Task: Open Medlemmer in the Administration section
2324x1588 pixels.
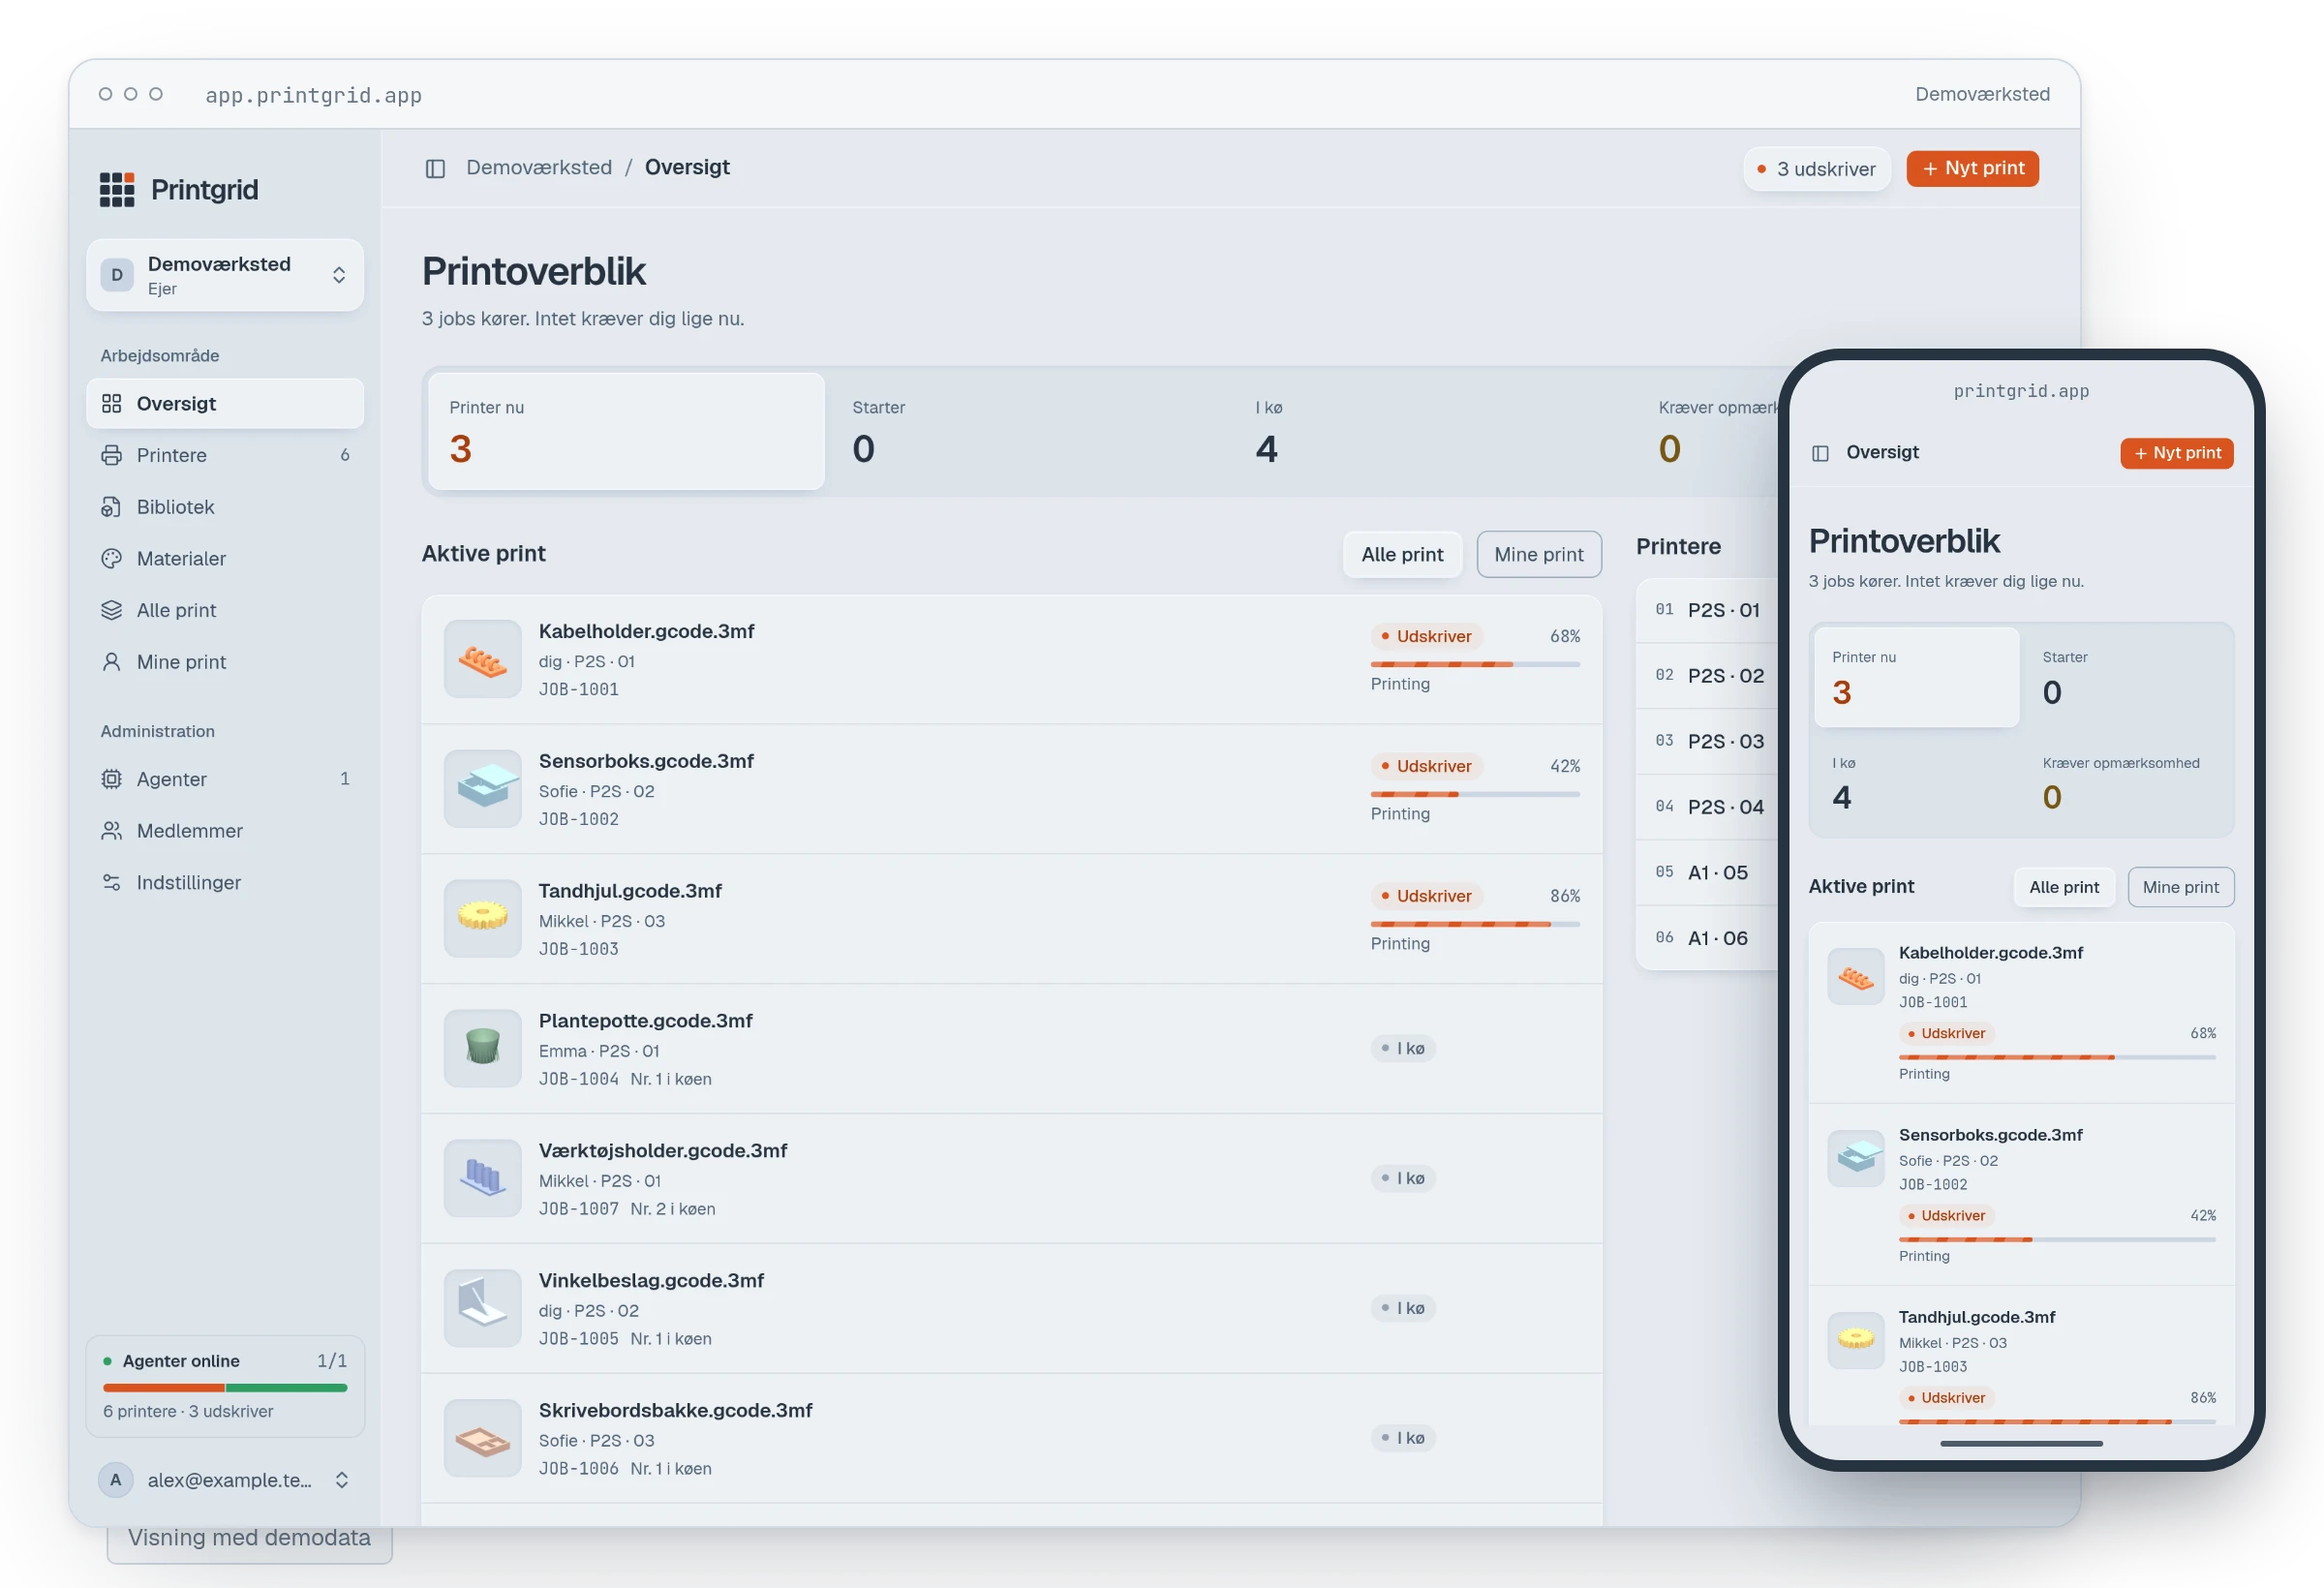Action: point(225,831)
